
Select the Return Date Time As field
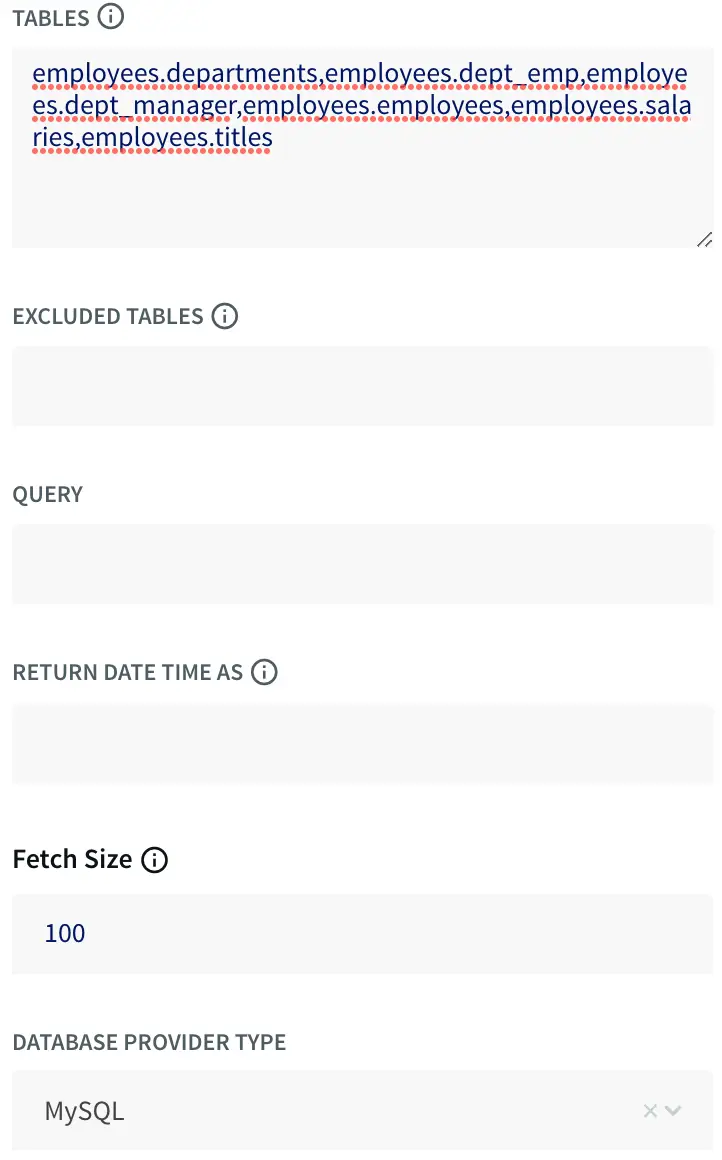362,744
